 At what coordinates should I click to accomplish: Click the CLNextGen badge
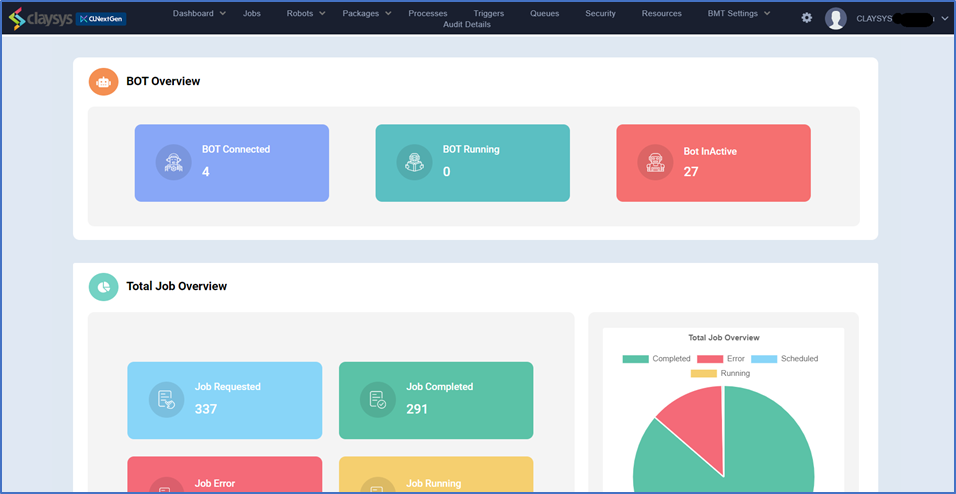102,19
